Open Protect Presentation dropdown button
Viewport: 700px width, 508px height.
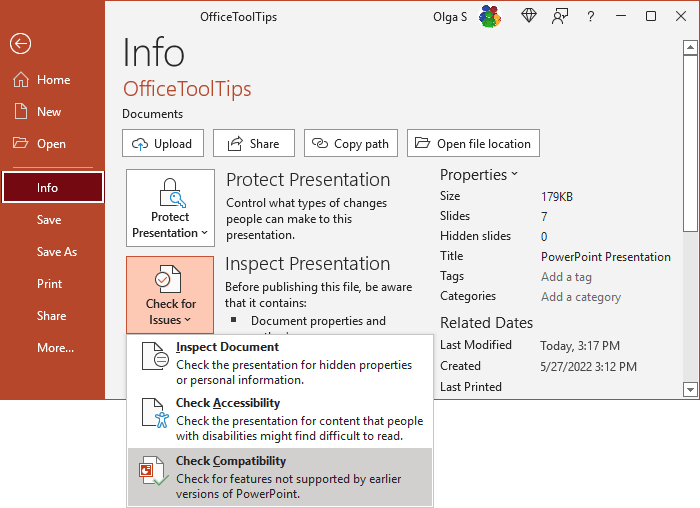[x=170, y=208]
